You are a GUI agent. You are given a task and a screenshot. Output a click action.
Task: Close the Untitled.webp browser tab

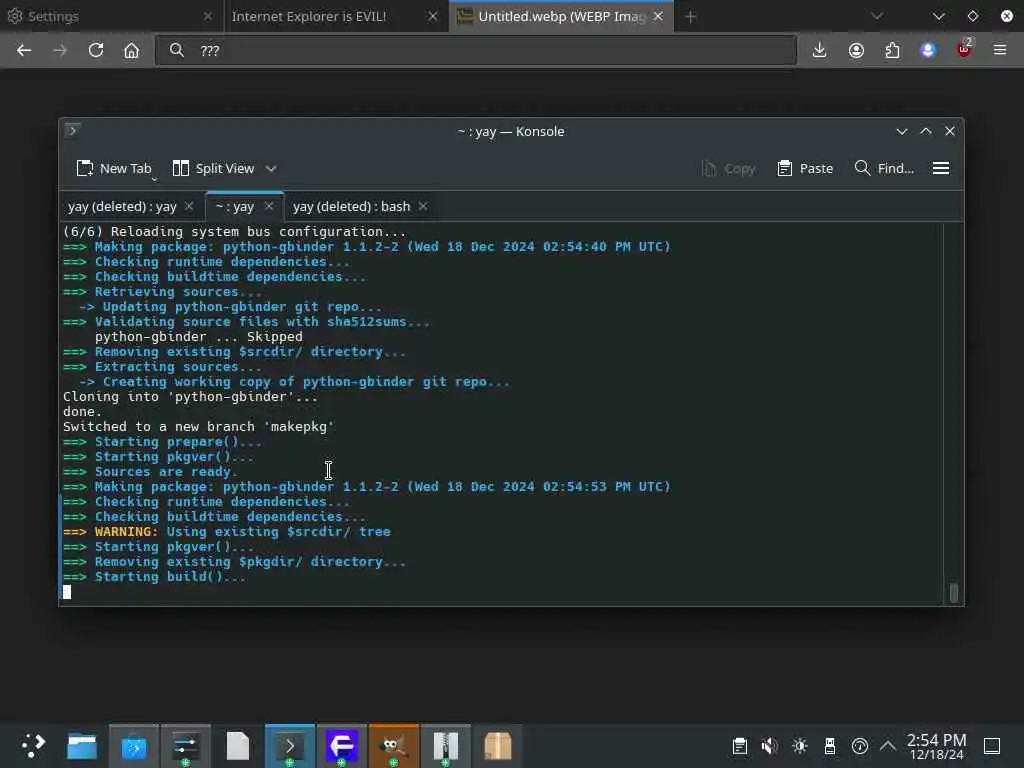coord(658,16)
